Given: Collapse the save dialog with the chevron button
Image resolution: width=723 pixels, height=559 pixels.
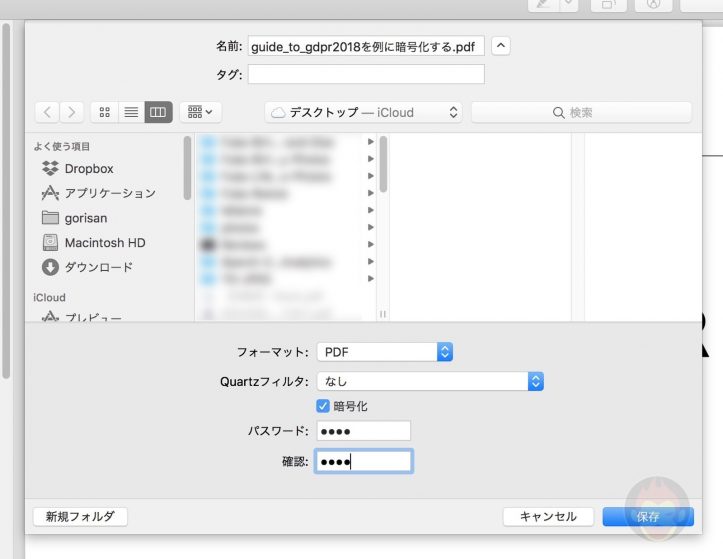Looking at the screenshot, I should coord(501,46).
